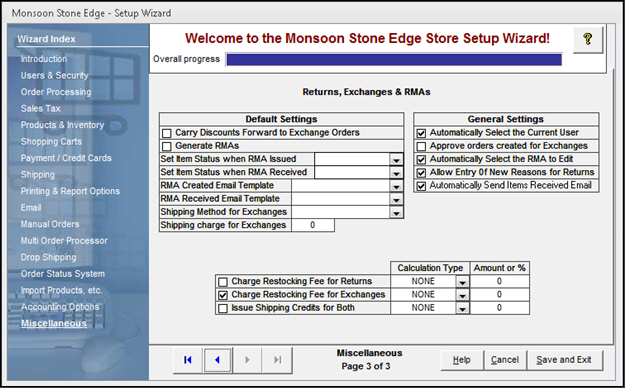Click the next page arrow button
625x388 pixels.
[x=247, y=360]
